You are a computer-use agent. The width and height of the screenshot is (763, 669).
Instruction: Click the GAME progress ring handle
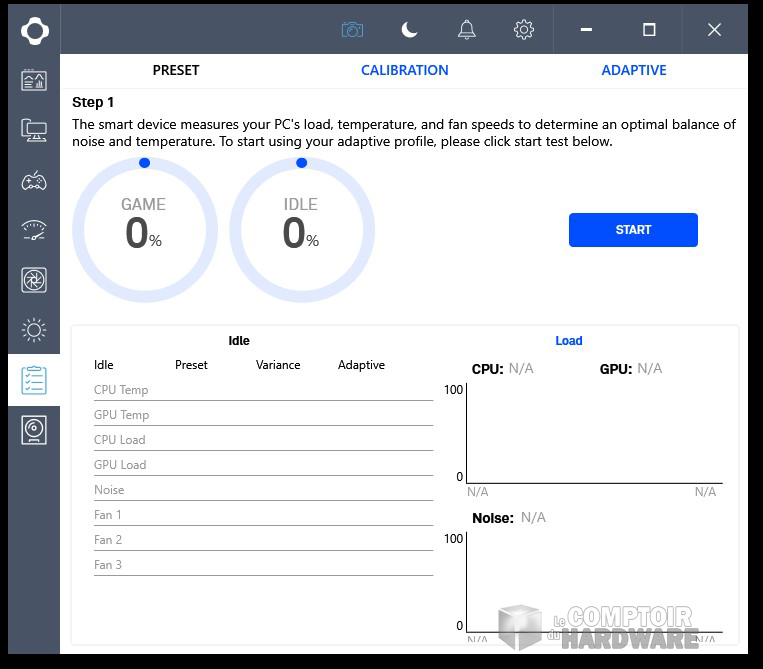click(x=145, y=162)
